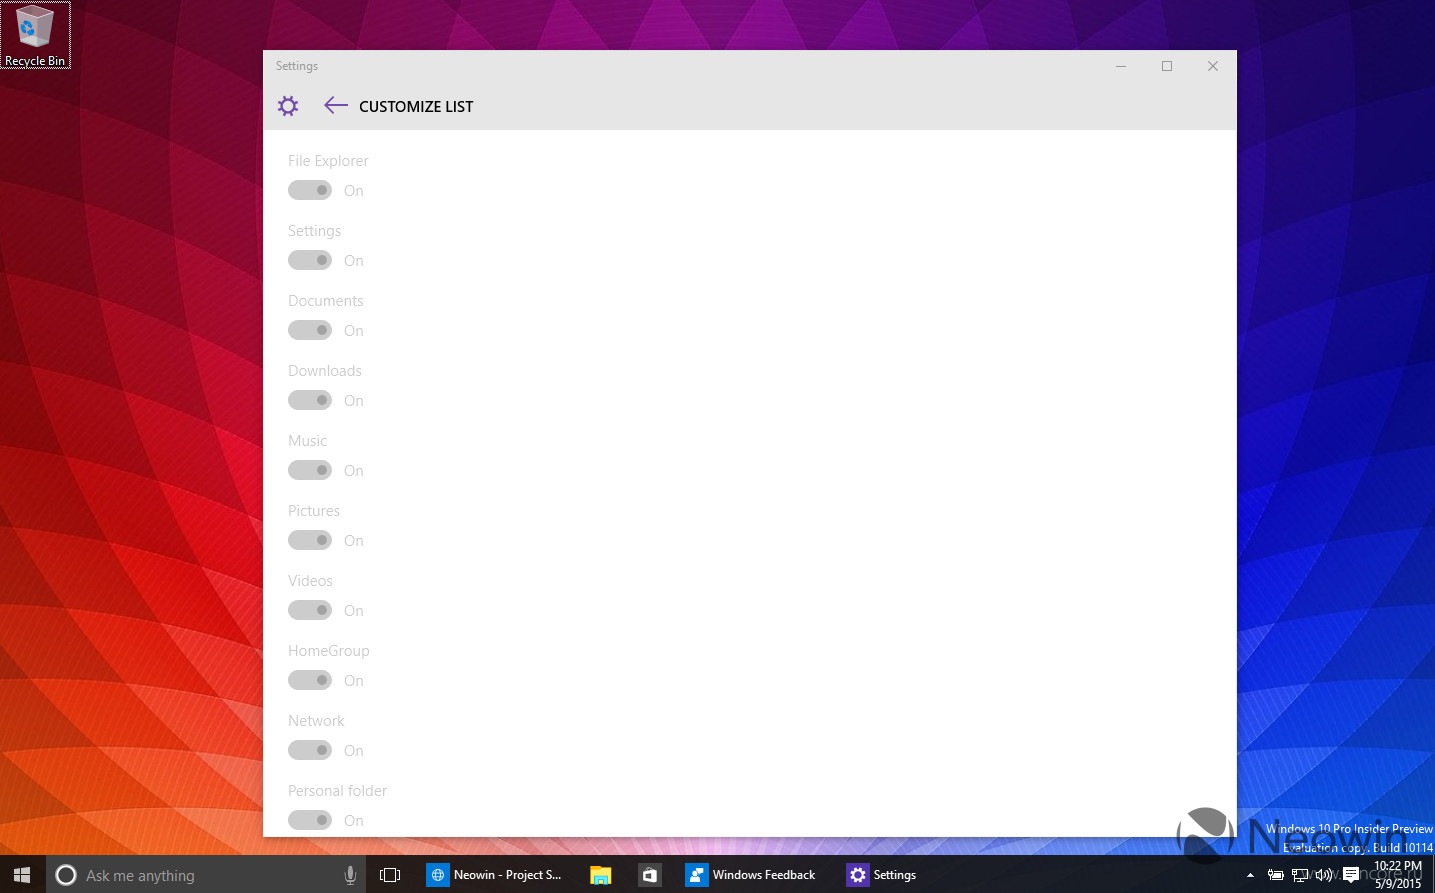This screenshot has width=1435, height=893.
Task: Click the HomeGroup label text
Action: pos(329,651)
